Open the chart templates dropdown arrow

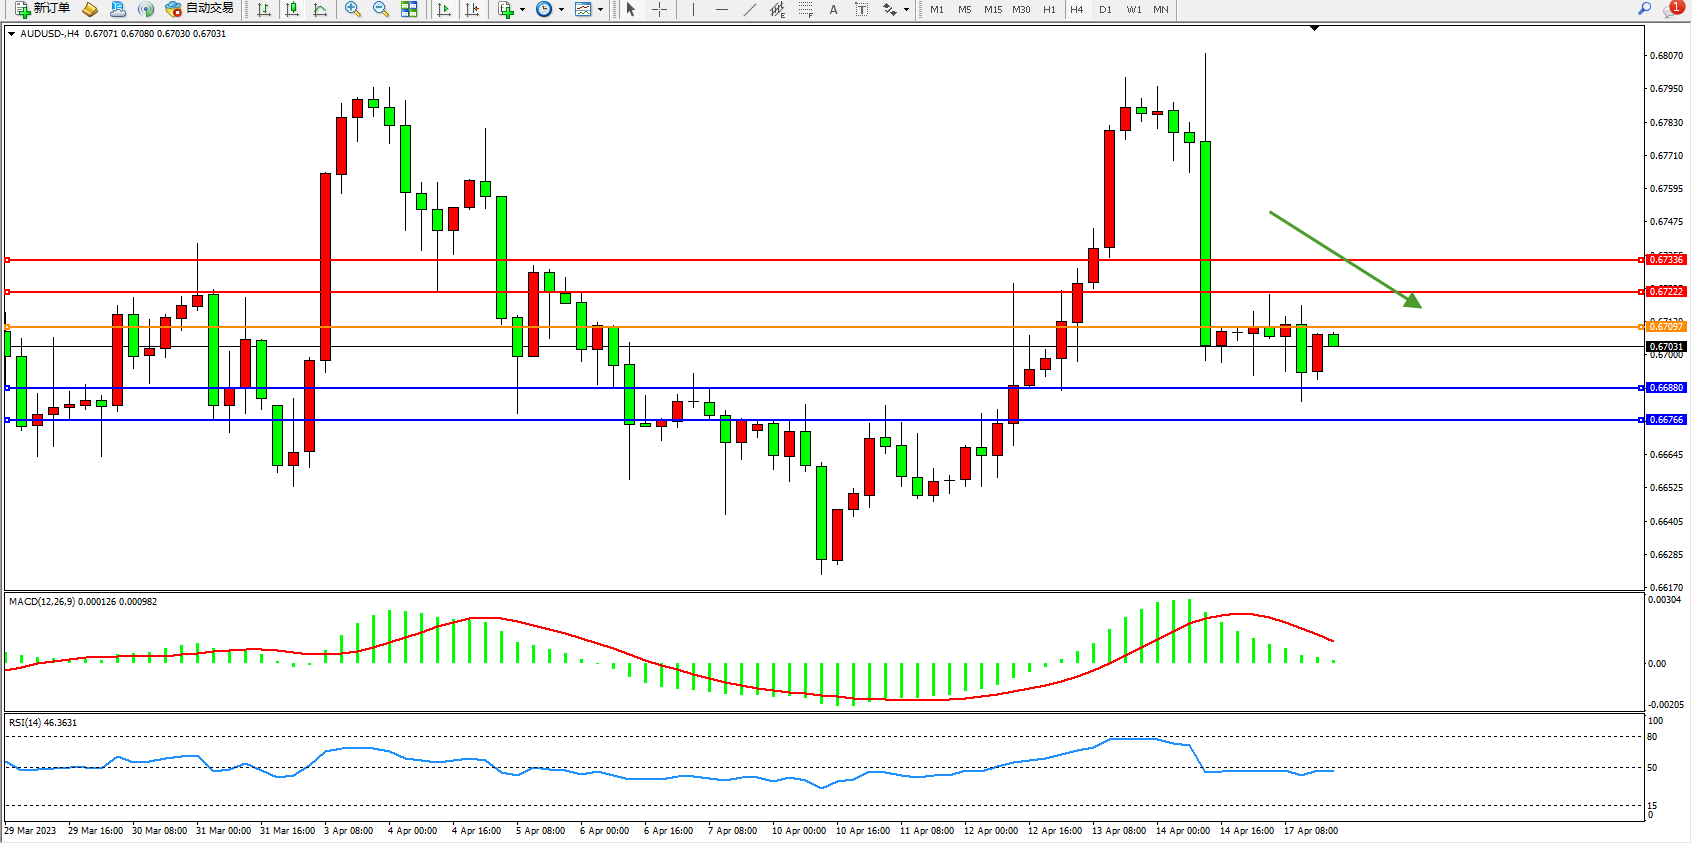point(600,9)
